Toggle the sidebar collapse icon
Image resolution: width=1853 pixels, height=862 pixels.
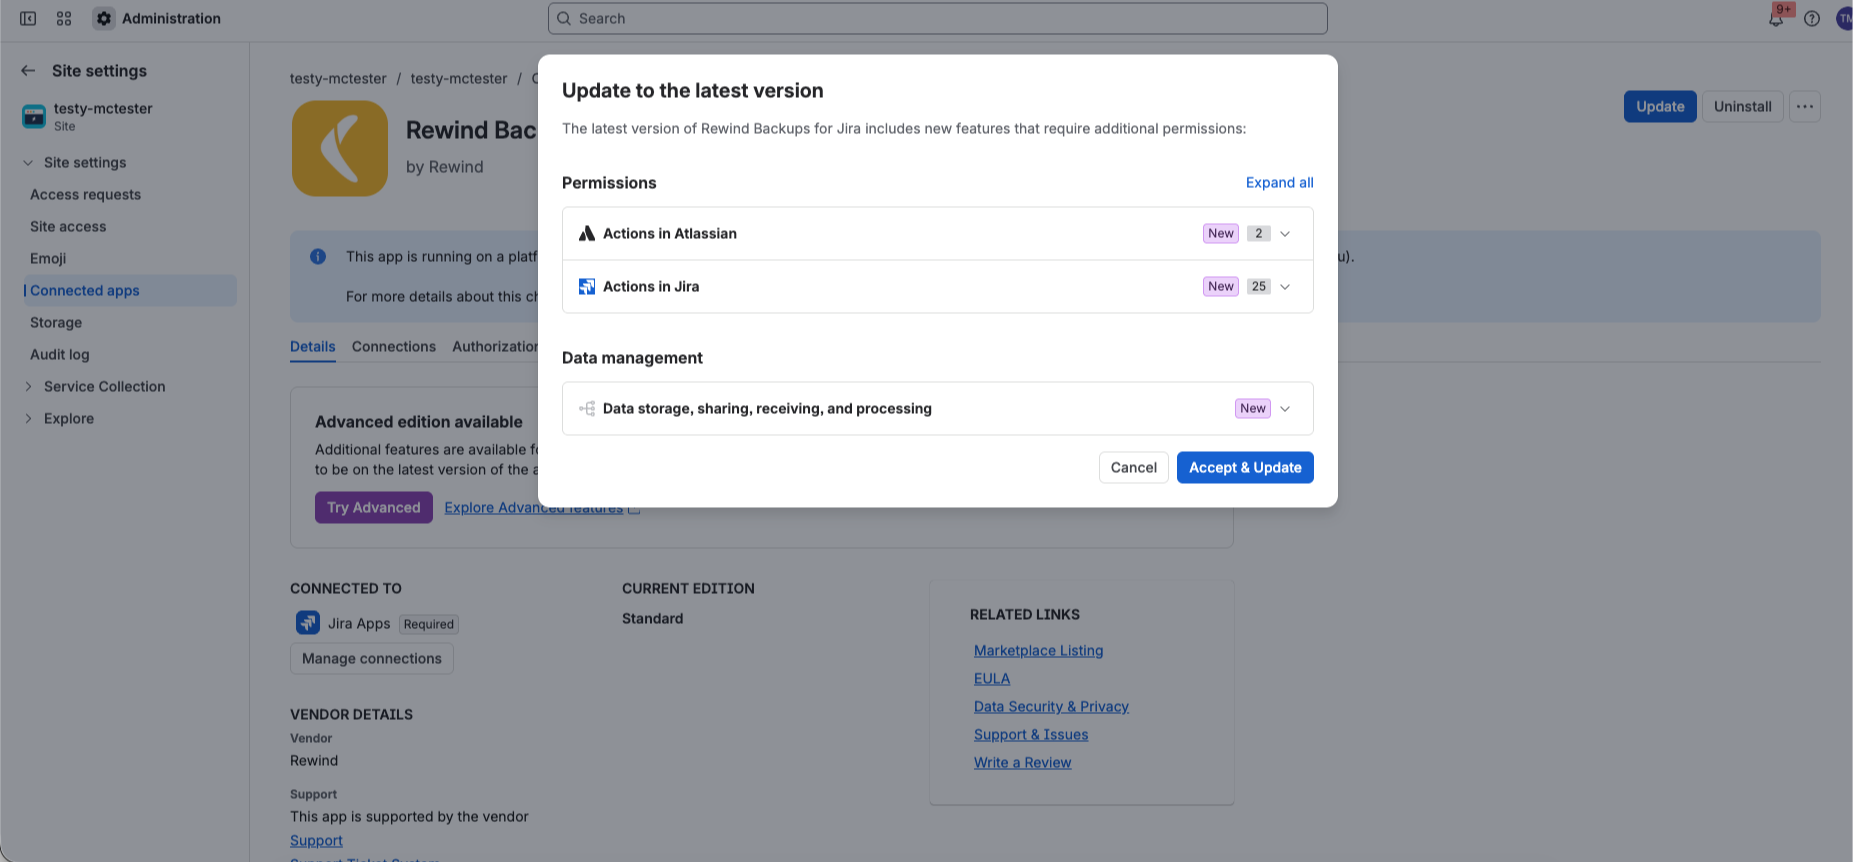click(28, 18)
